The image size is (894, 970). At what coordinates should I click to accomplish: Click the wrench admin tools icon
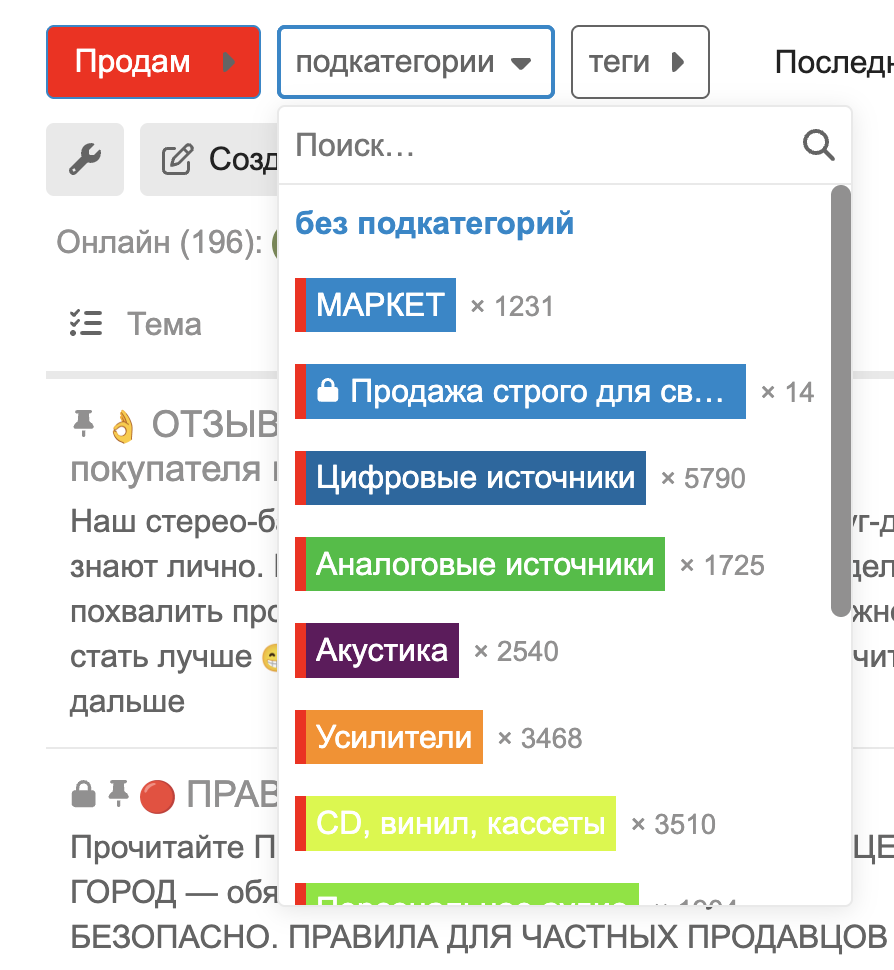pos(85,160)
